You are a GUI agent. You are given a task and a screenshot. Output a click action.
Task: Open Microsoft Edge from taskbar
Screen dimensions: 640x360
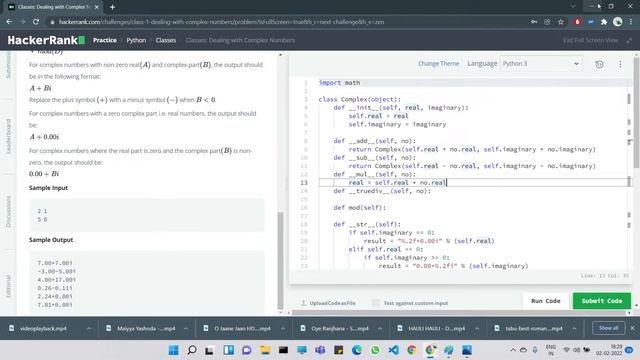(x=357, y=350)
